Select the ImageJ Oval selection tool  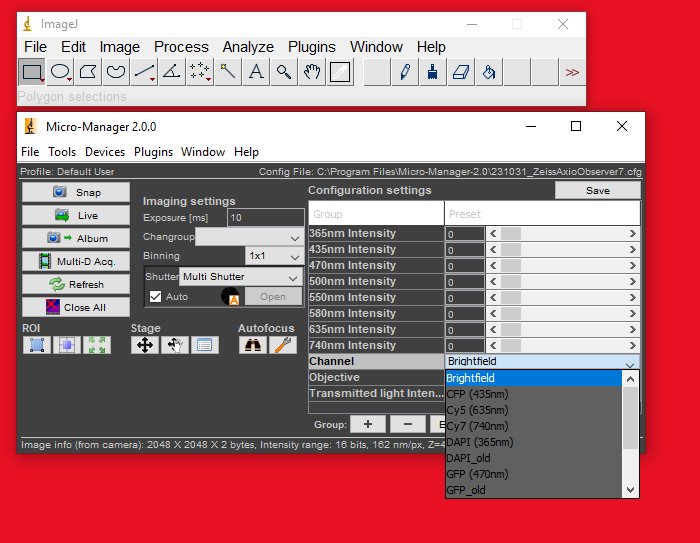click(60, 71)
